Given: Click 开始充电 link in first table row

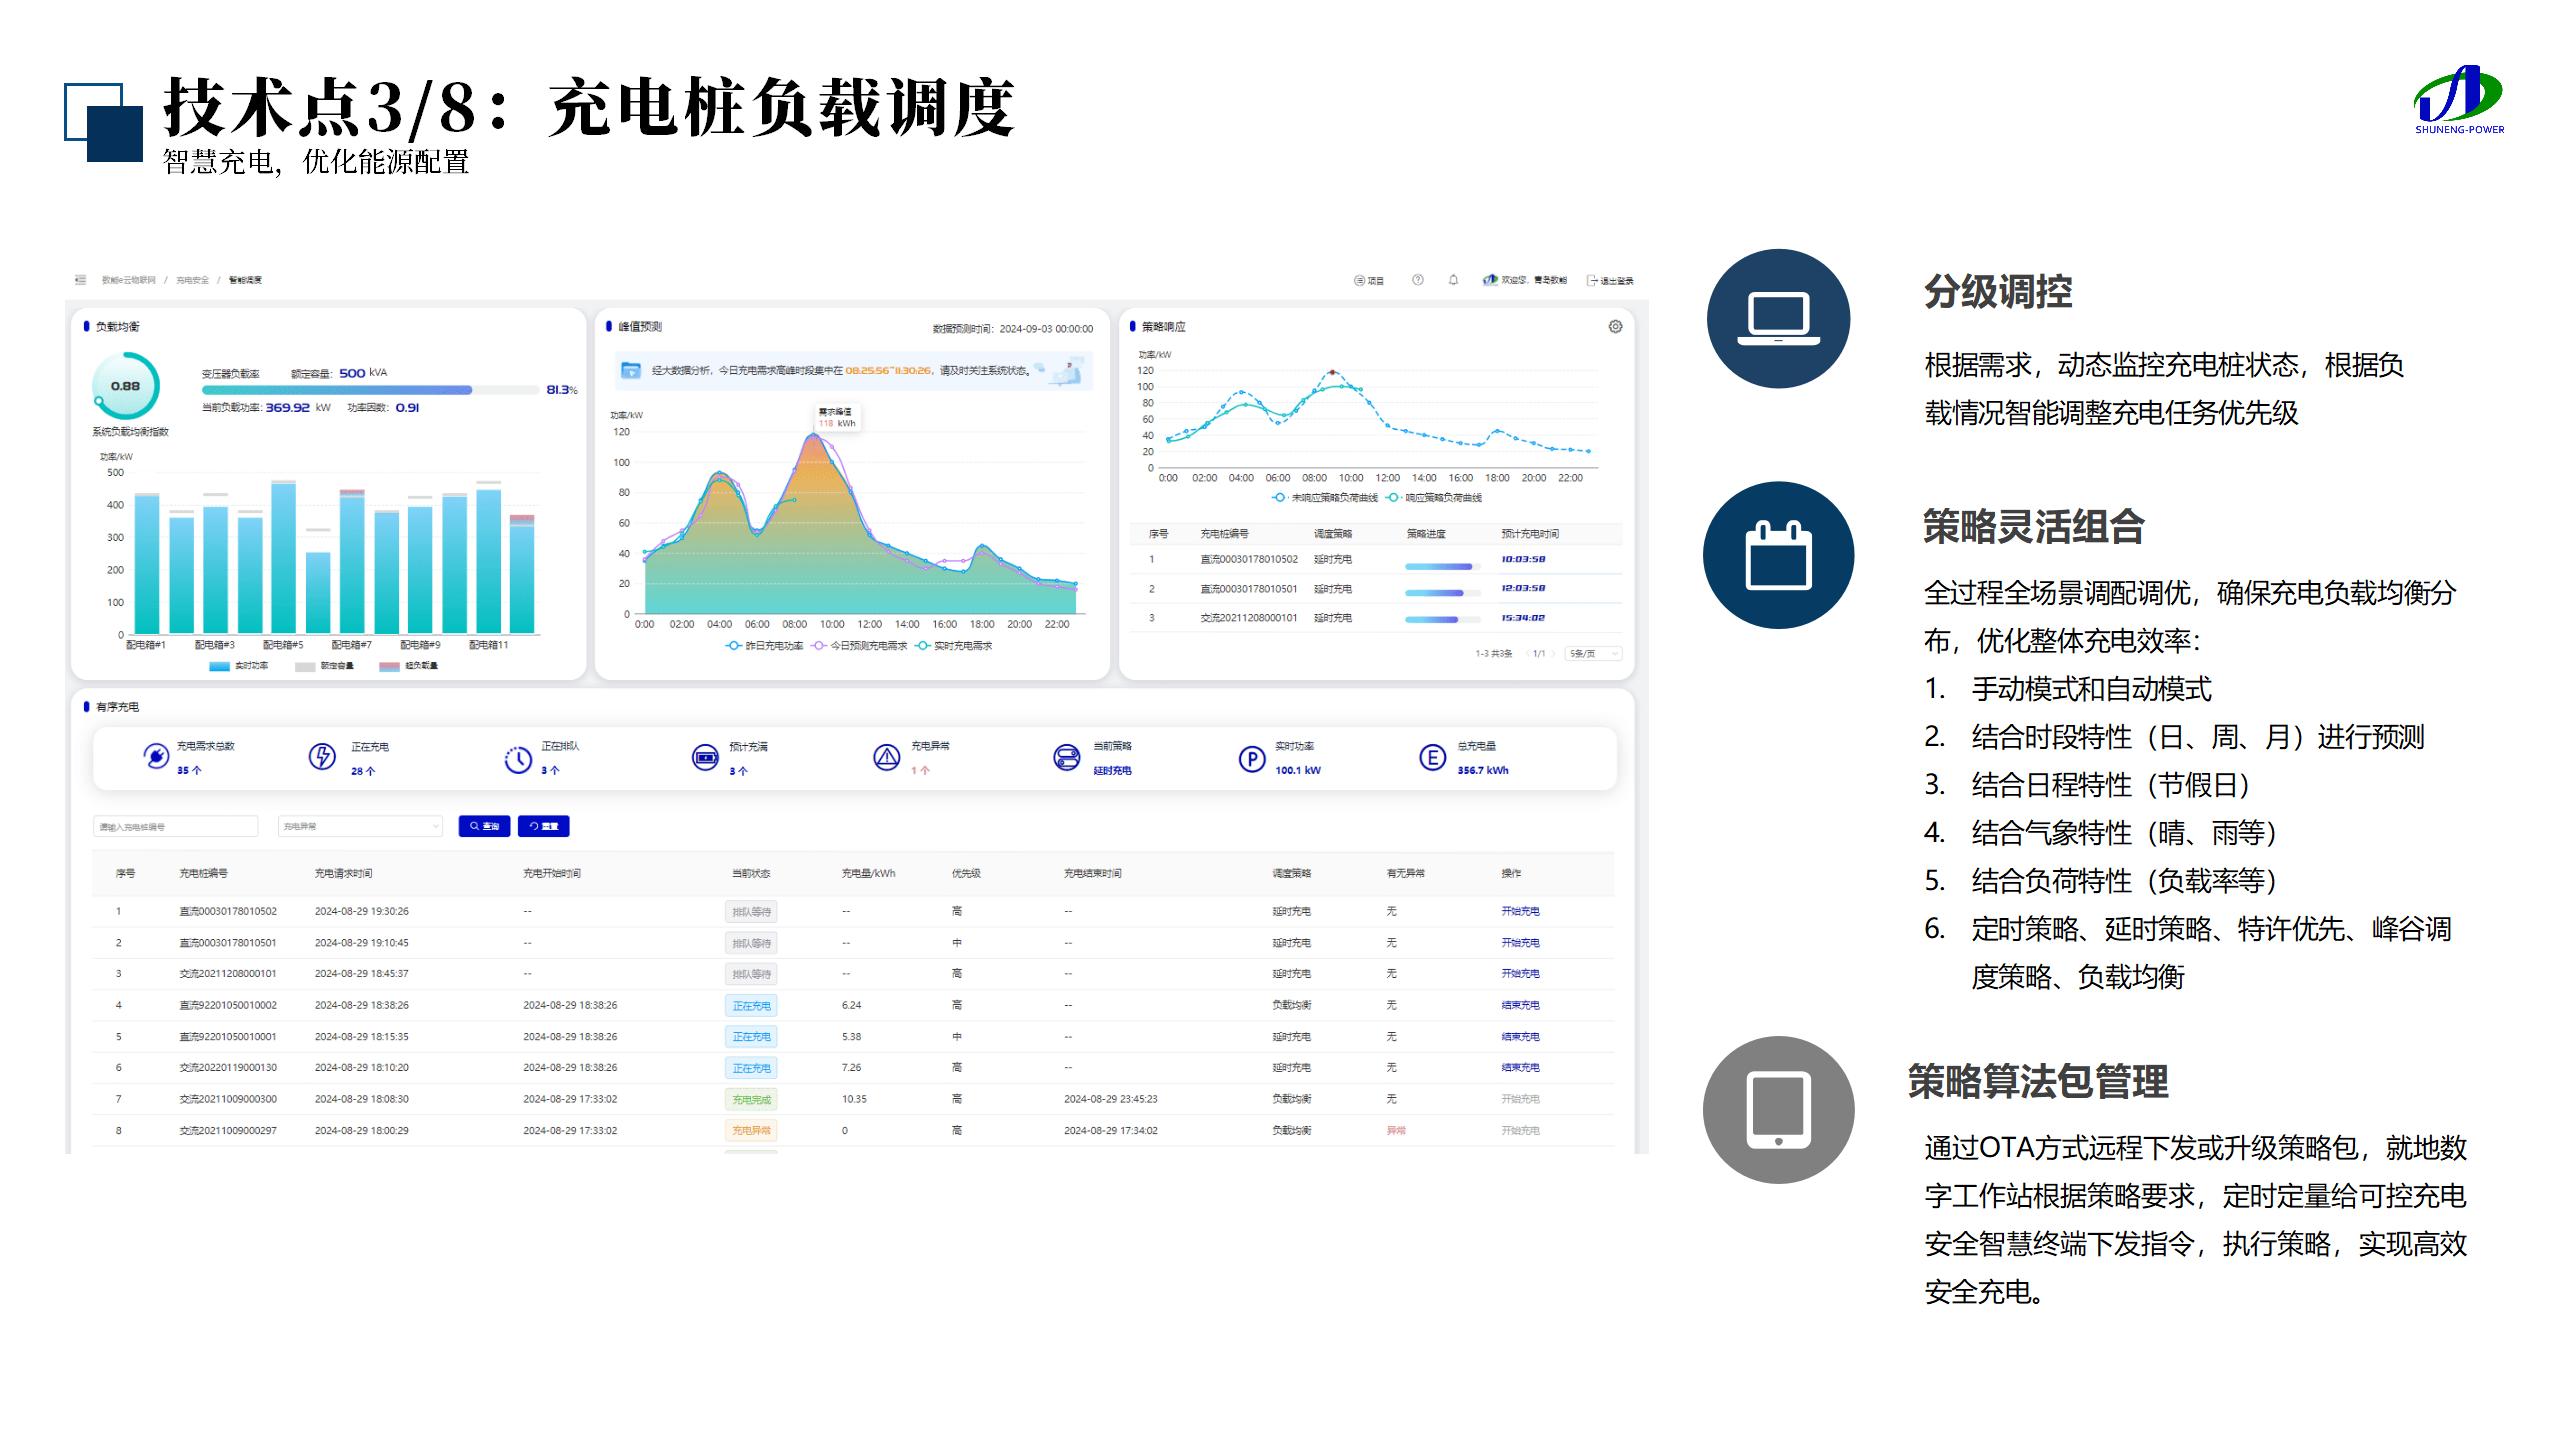Looking at the screenshot, I should point(1520,911).
